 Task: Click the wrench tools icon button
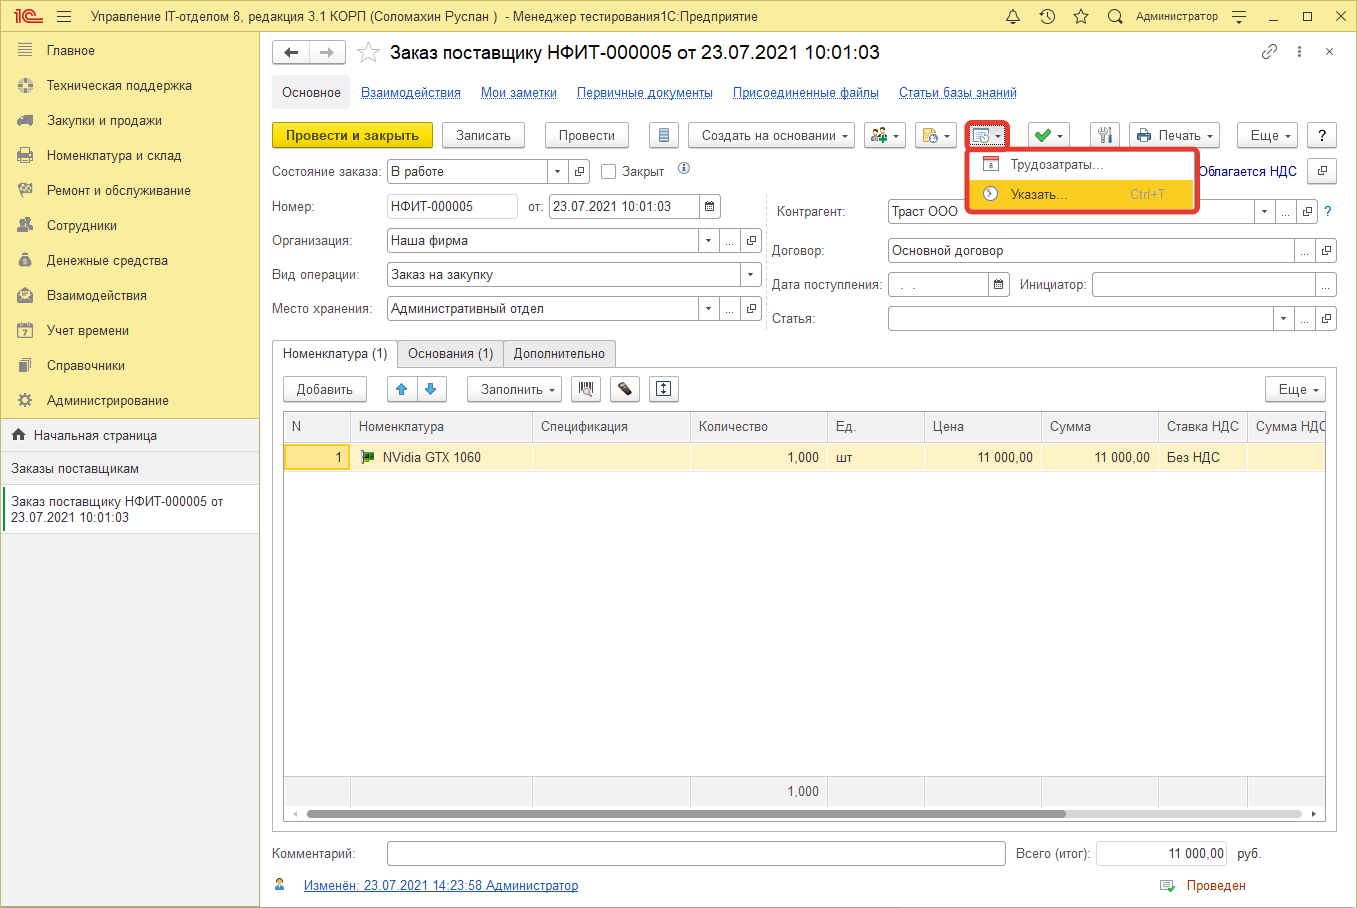[x=1104, y=136]
